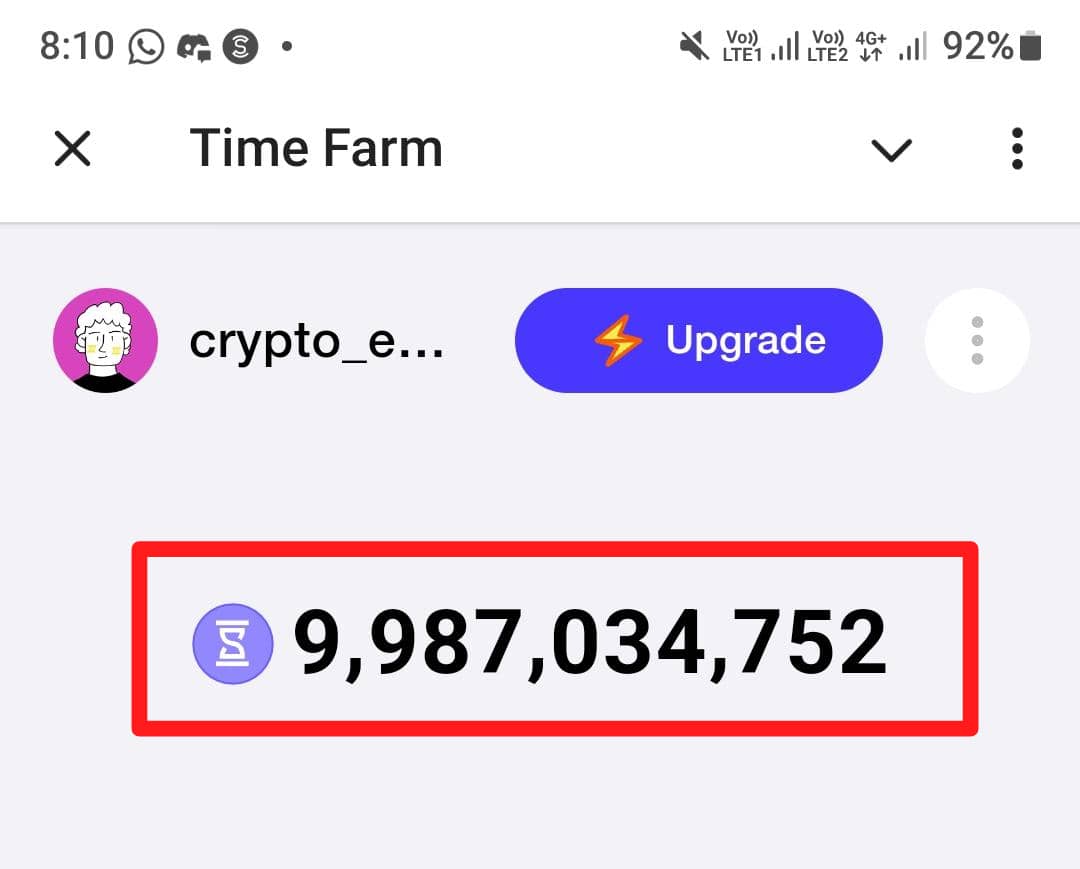Tap the LTE1 signal strength indicator
Screen dimensions: 1080x869
tap(760, 46)
